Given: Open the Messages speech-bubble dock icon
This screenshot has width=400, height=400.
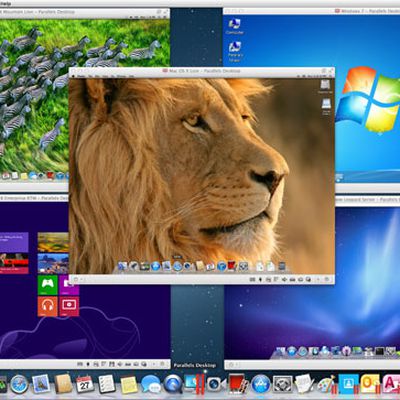Looking at the screenshot, I should [151, 384].
